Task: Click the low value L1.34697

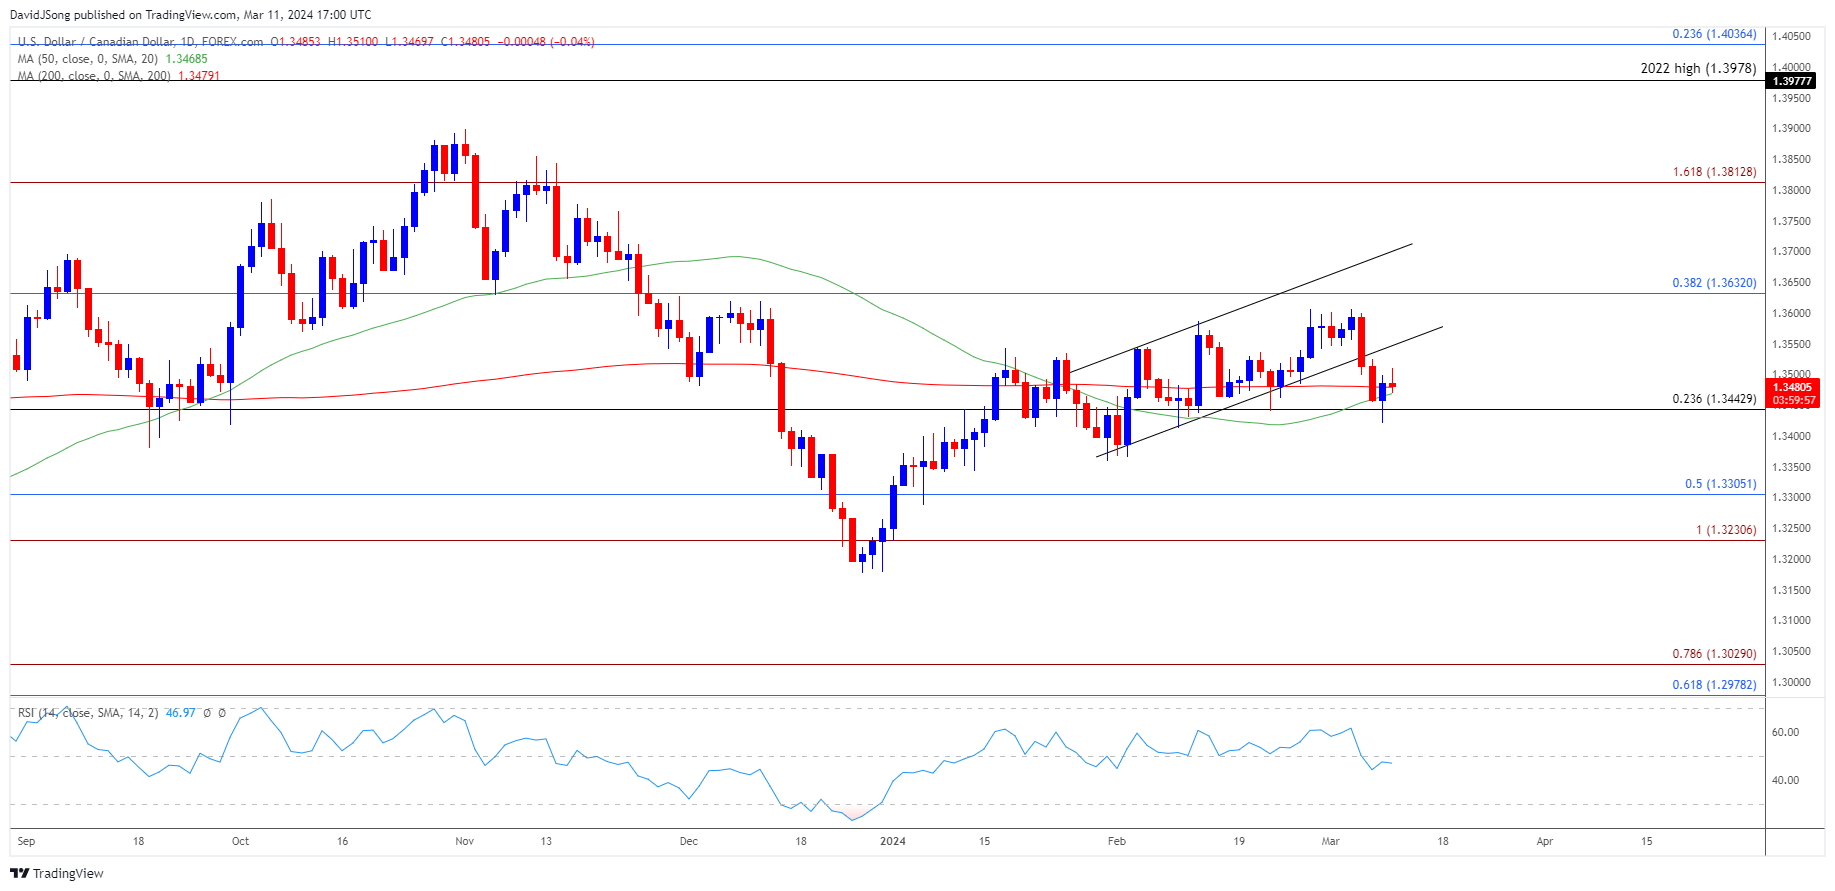Action: [x=410, y=42]
